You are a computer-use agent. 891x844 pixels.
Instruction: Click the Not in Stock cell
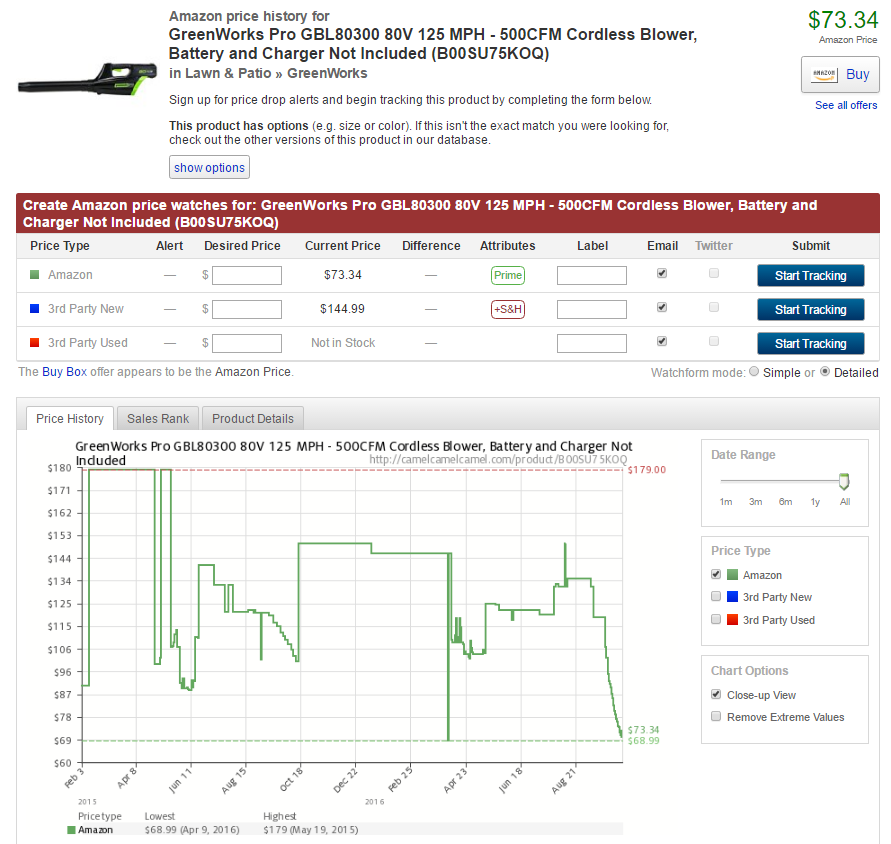[x=343, y=343]
